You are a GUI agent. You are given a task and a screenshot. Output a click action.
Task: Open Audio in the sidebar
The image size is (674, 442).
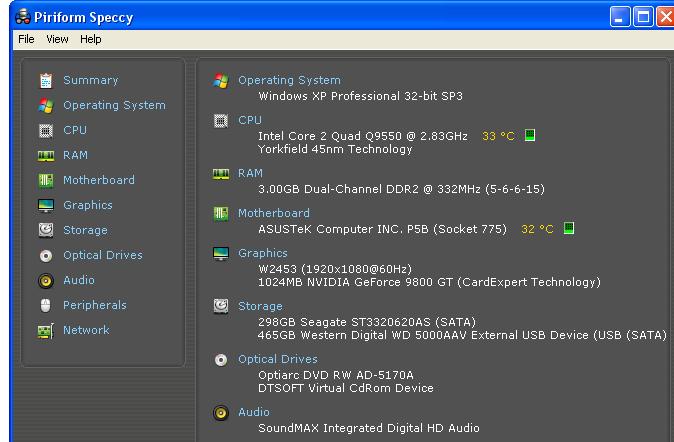[x=79, y=280]
